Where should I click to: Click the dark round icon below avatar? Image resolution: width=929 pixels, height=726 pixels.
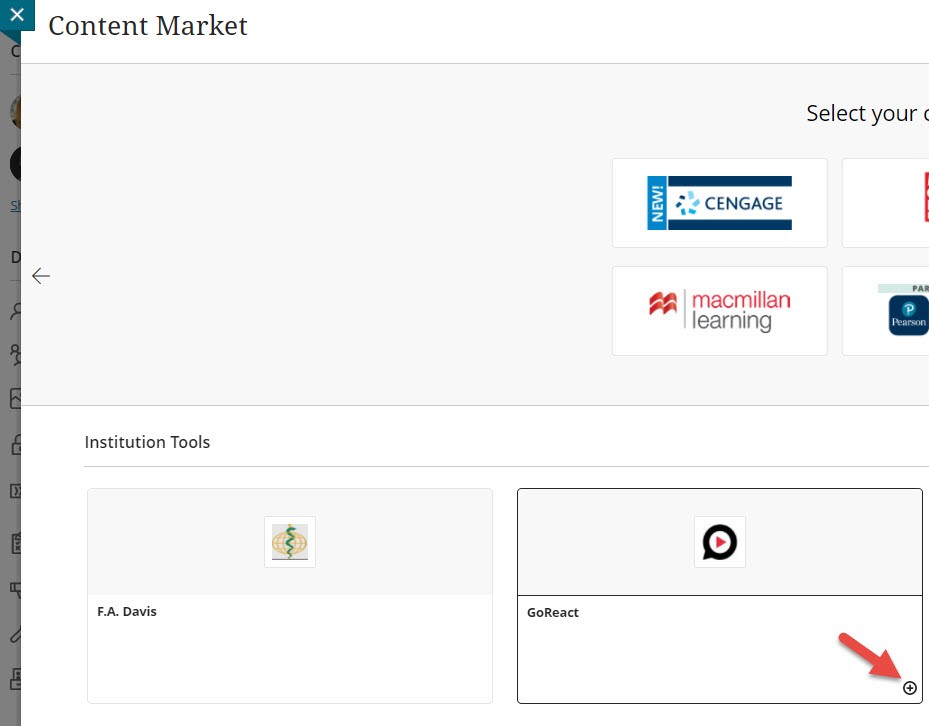15,163
